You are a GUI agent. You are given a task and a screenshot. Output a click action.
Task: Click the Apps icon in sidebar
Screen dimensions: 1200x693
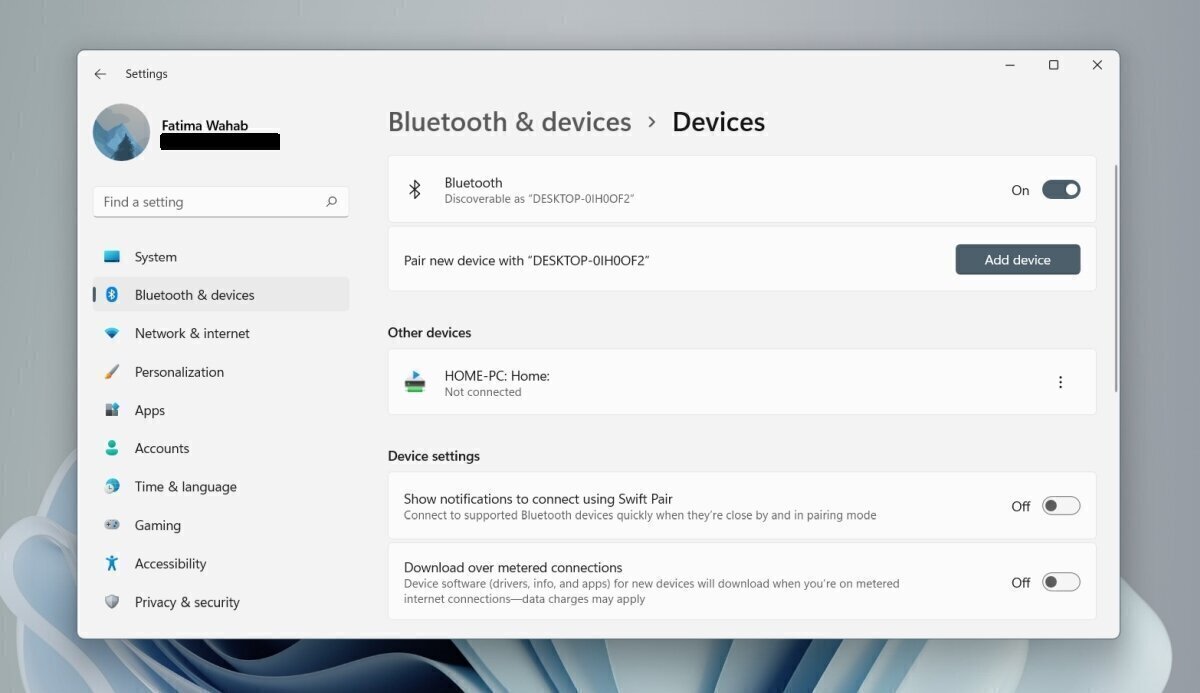[112, 410]
